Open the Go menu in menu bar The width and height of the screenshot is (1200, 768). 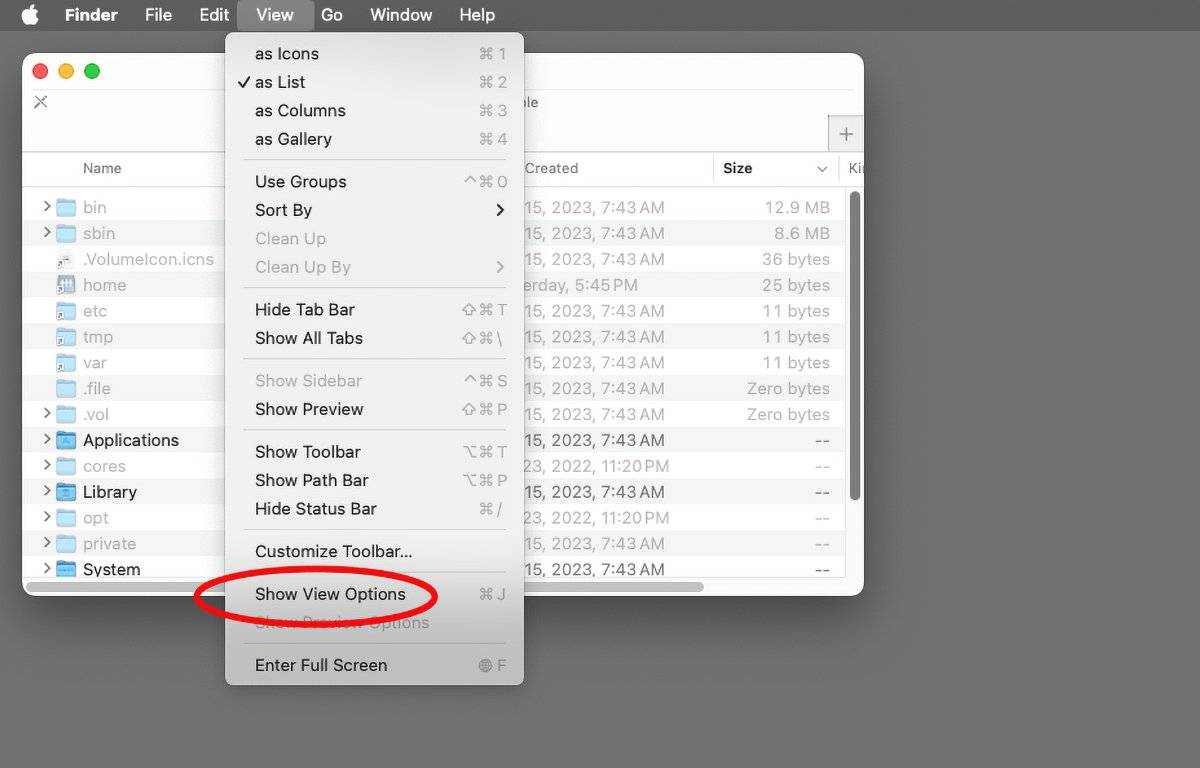[x=332, y=15]
